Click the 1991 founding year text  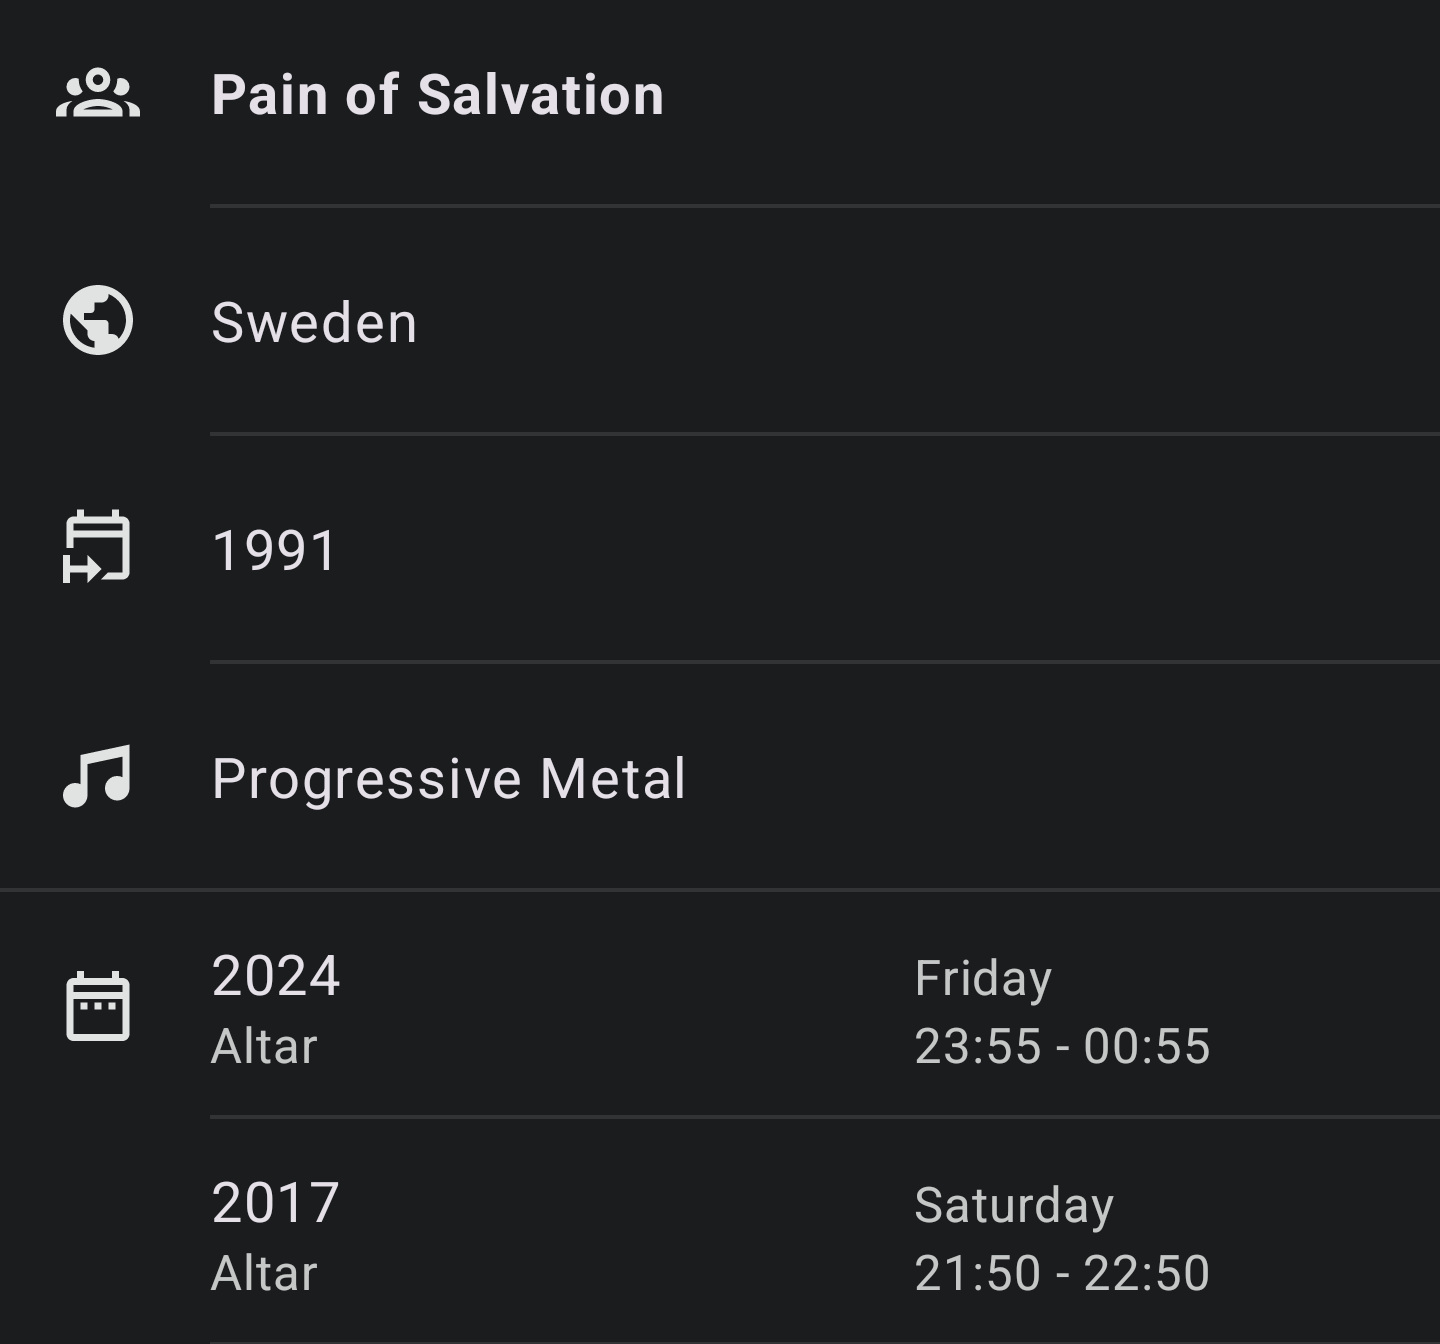[275, 550]
